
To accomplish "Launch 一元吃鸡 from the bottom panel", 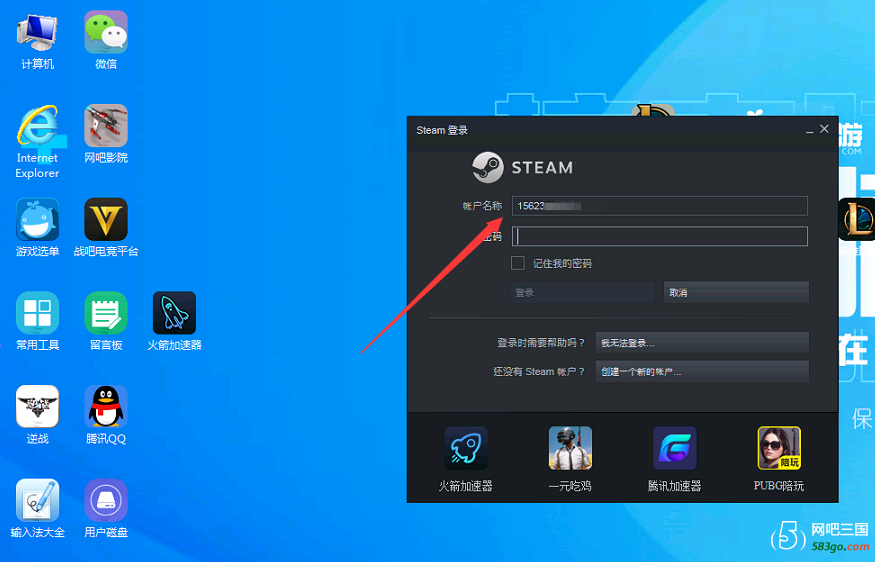I will (570, 448).
